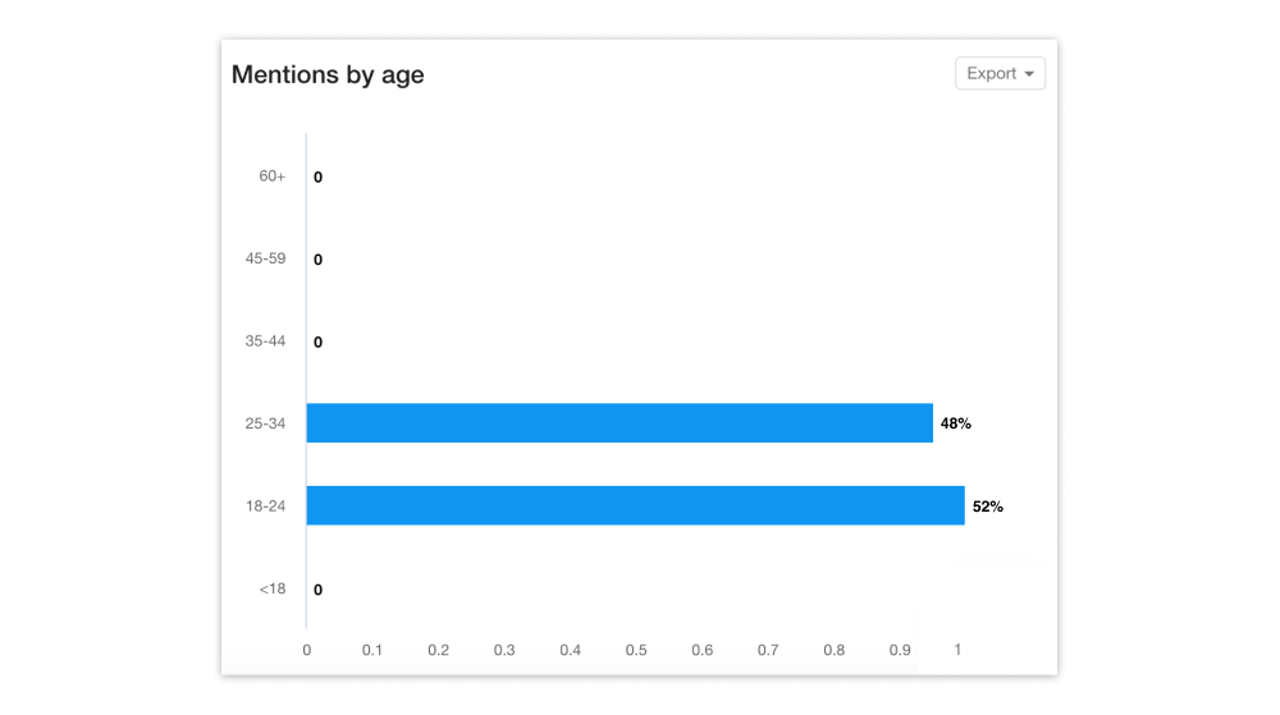1280x715 pixels.
Task: Click the 35-44 age group label
Action: click(265, 341)
